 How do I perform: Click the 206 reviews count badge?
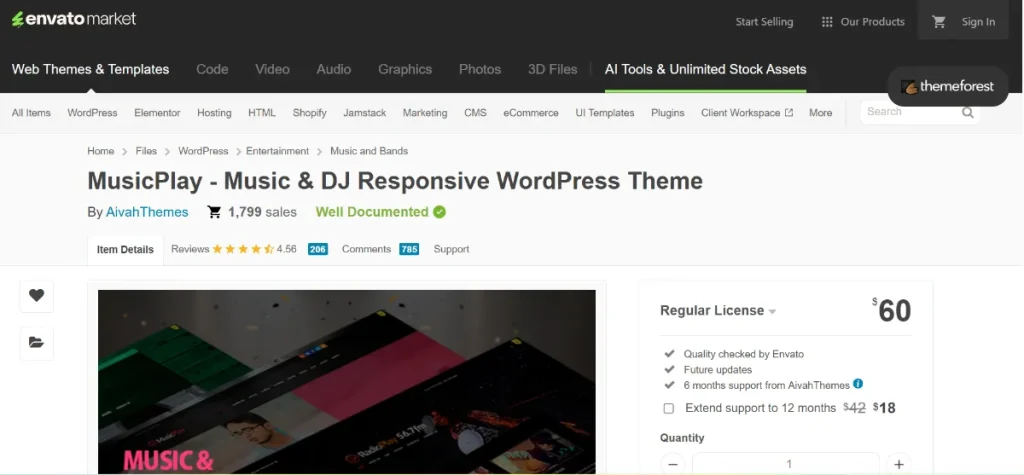click(318, 249)
